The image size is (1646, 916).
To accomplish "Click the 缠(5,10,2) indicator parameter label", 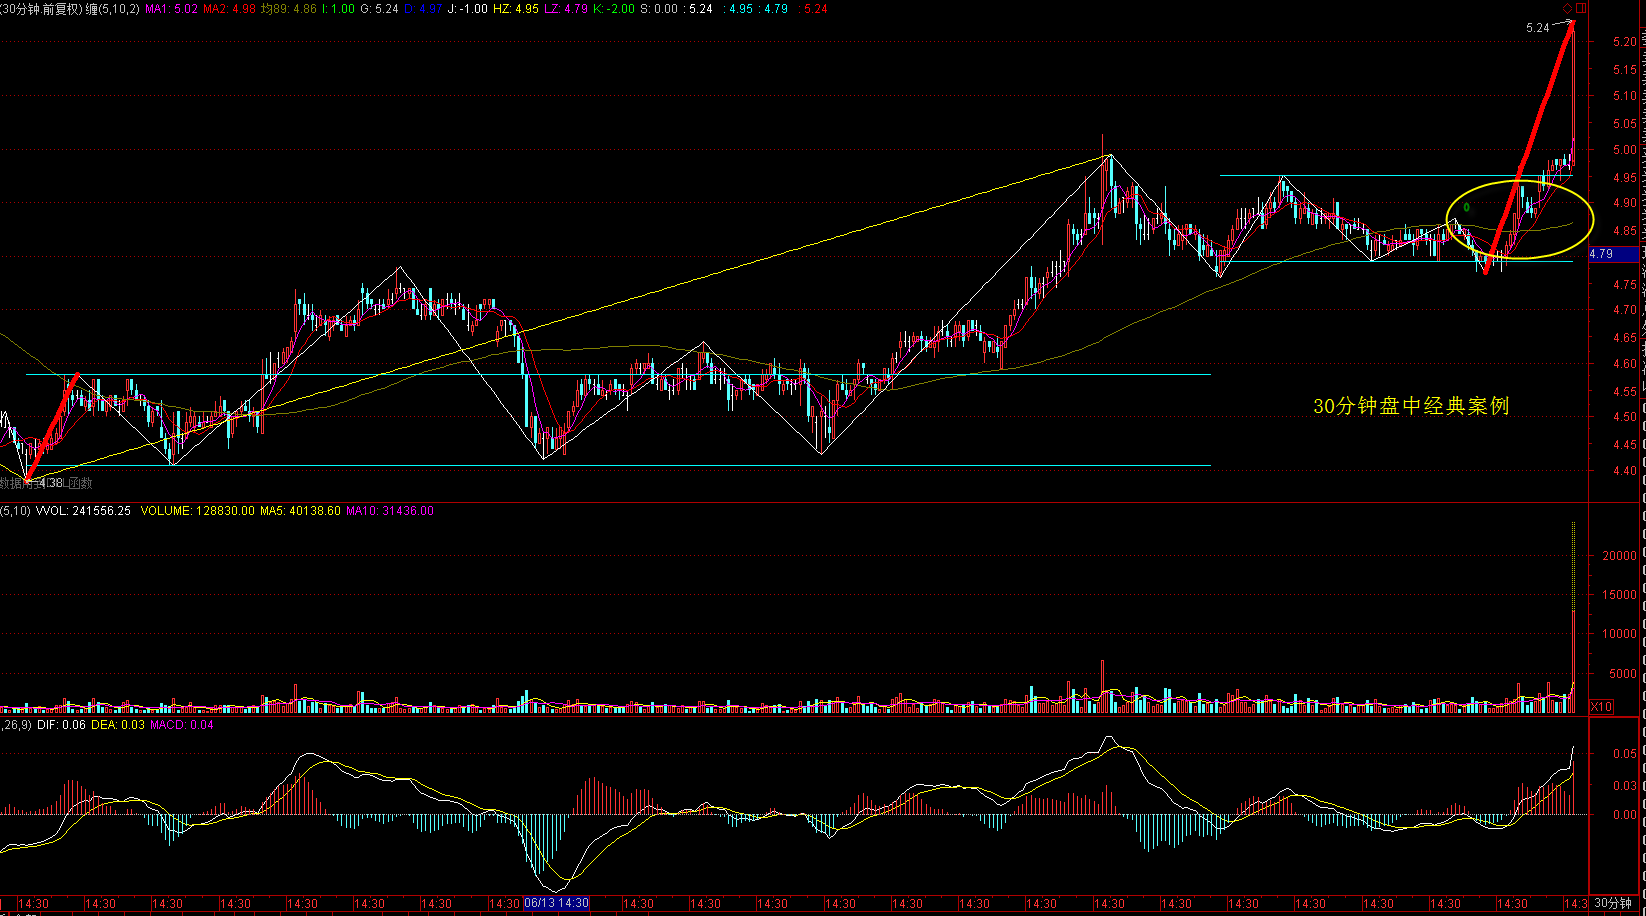I will (112, 9).
